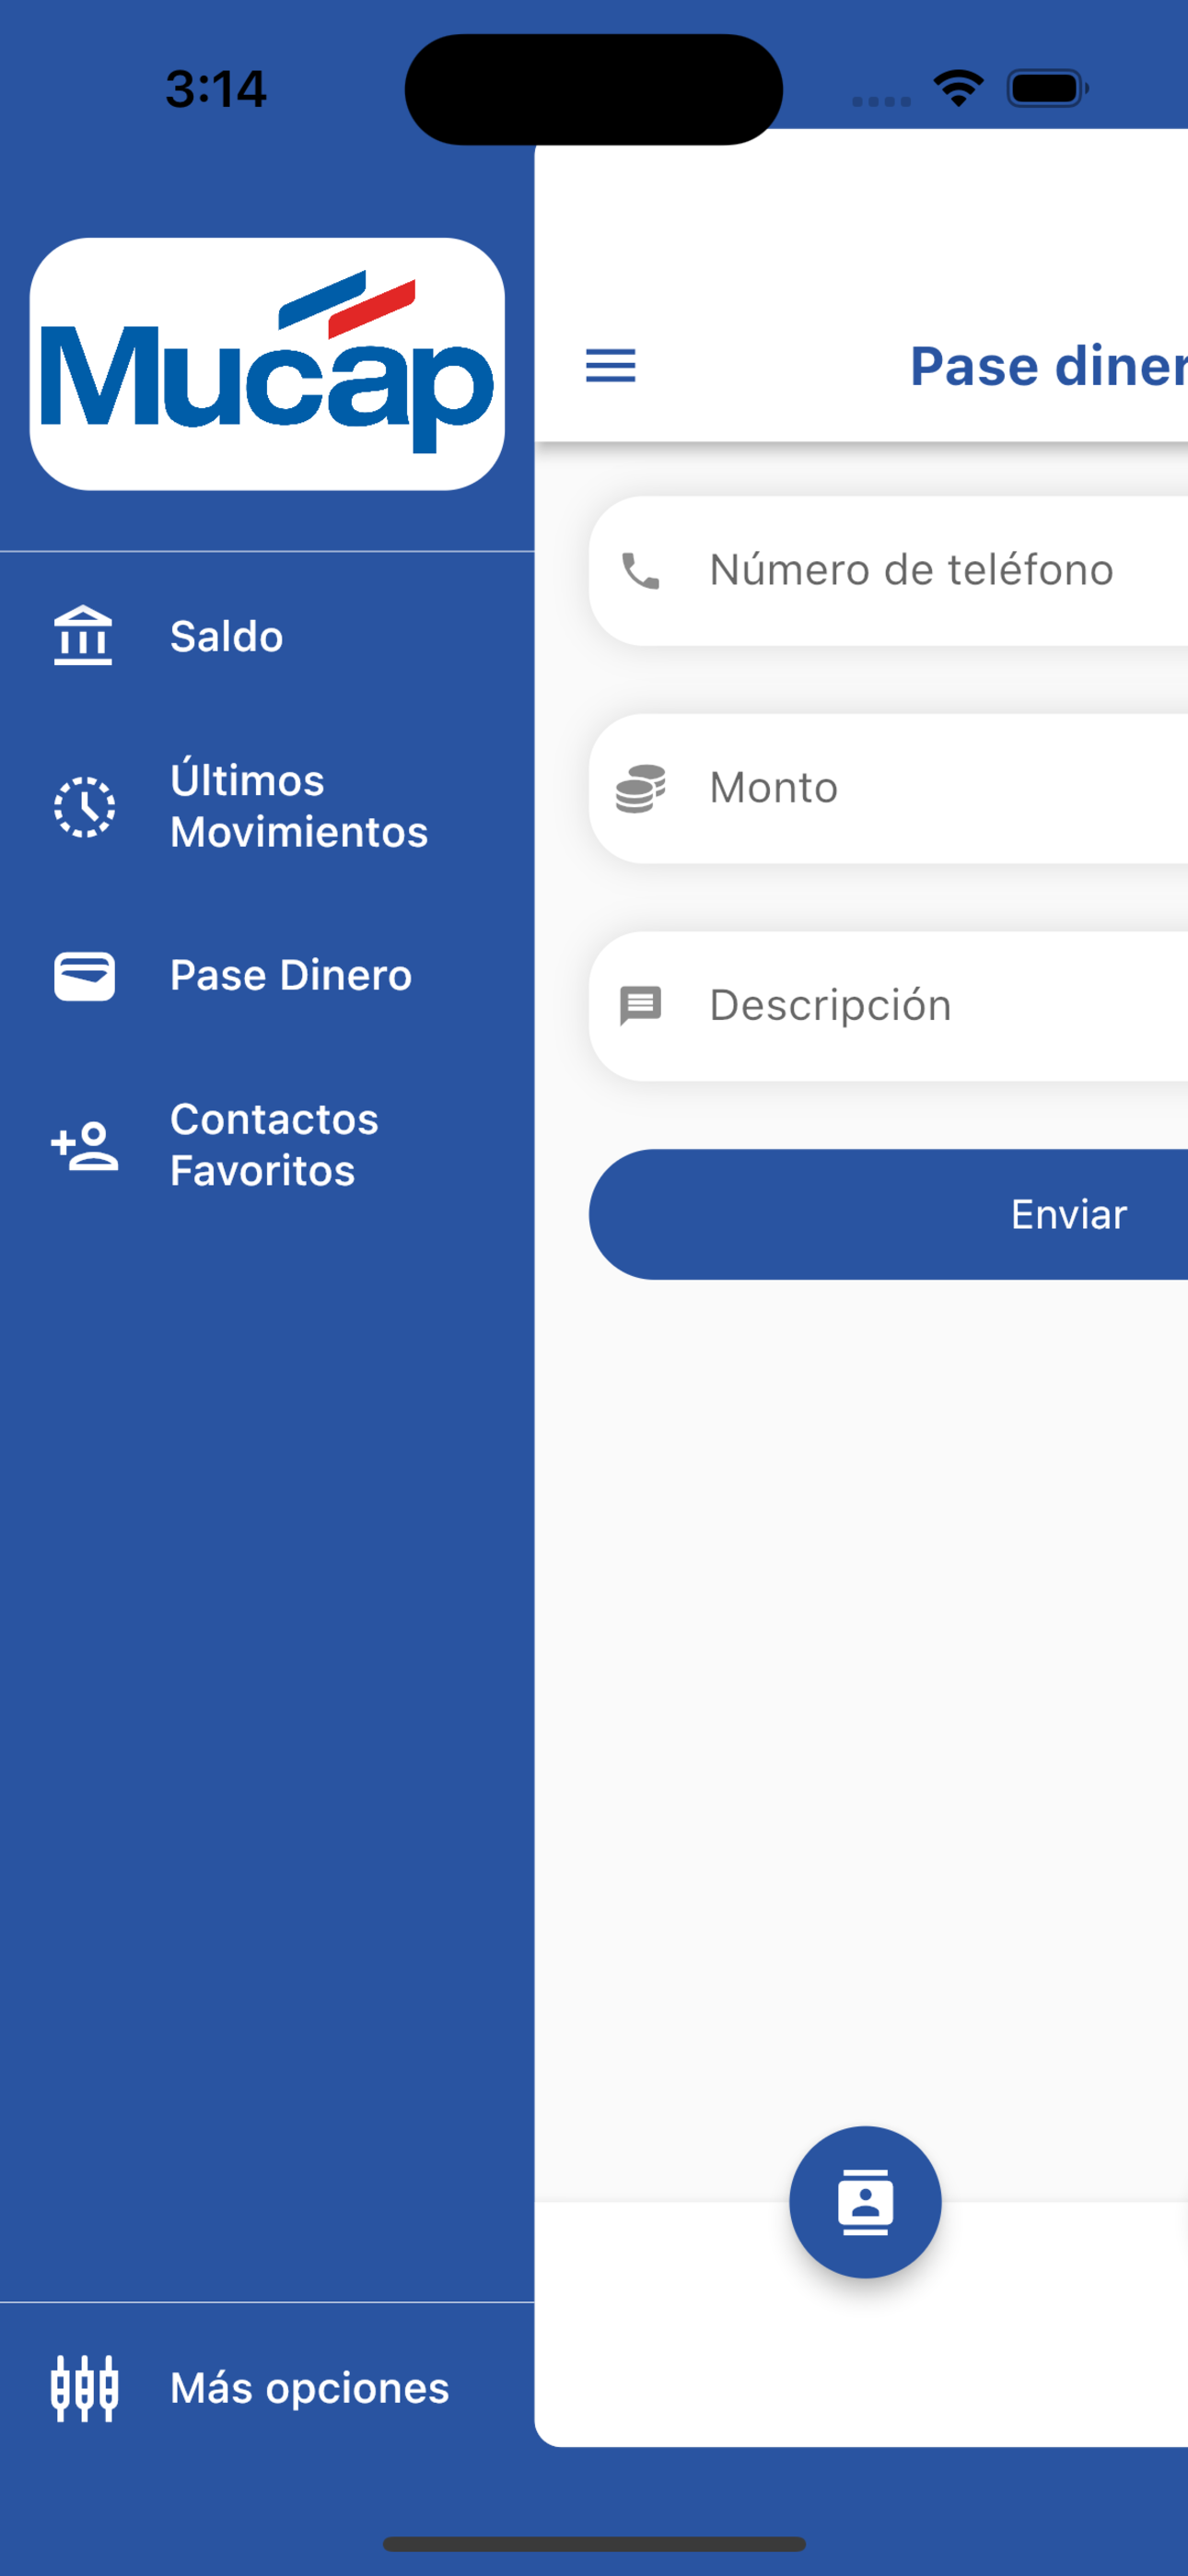Tap the Más opciones sliders icon
The width and height of the screenshot is (1188, 2576).
point(84,2388)
